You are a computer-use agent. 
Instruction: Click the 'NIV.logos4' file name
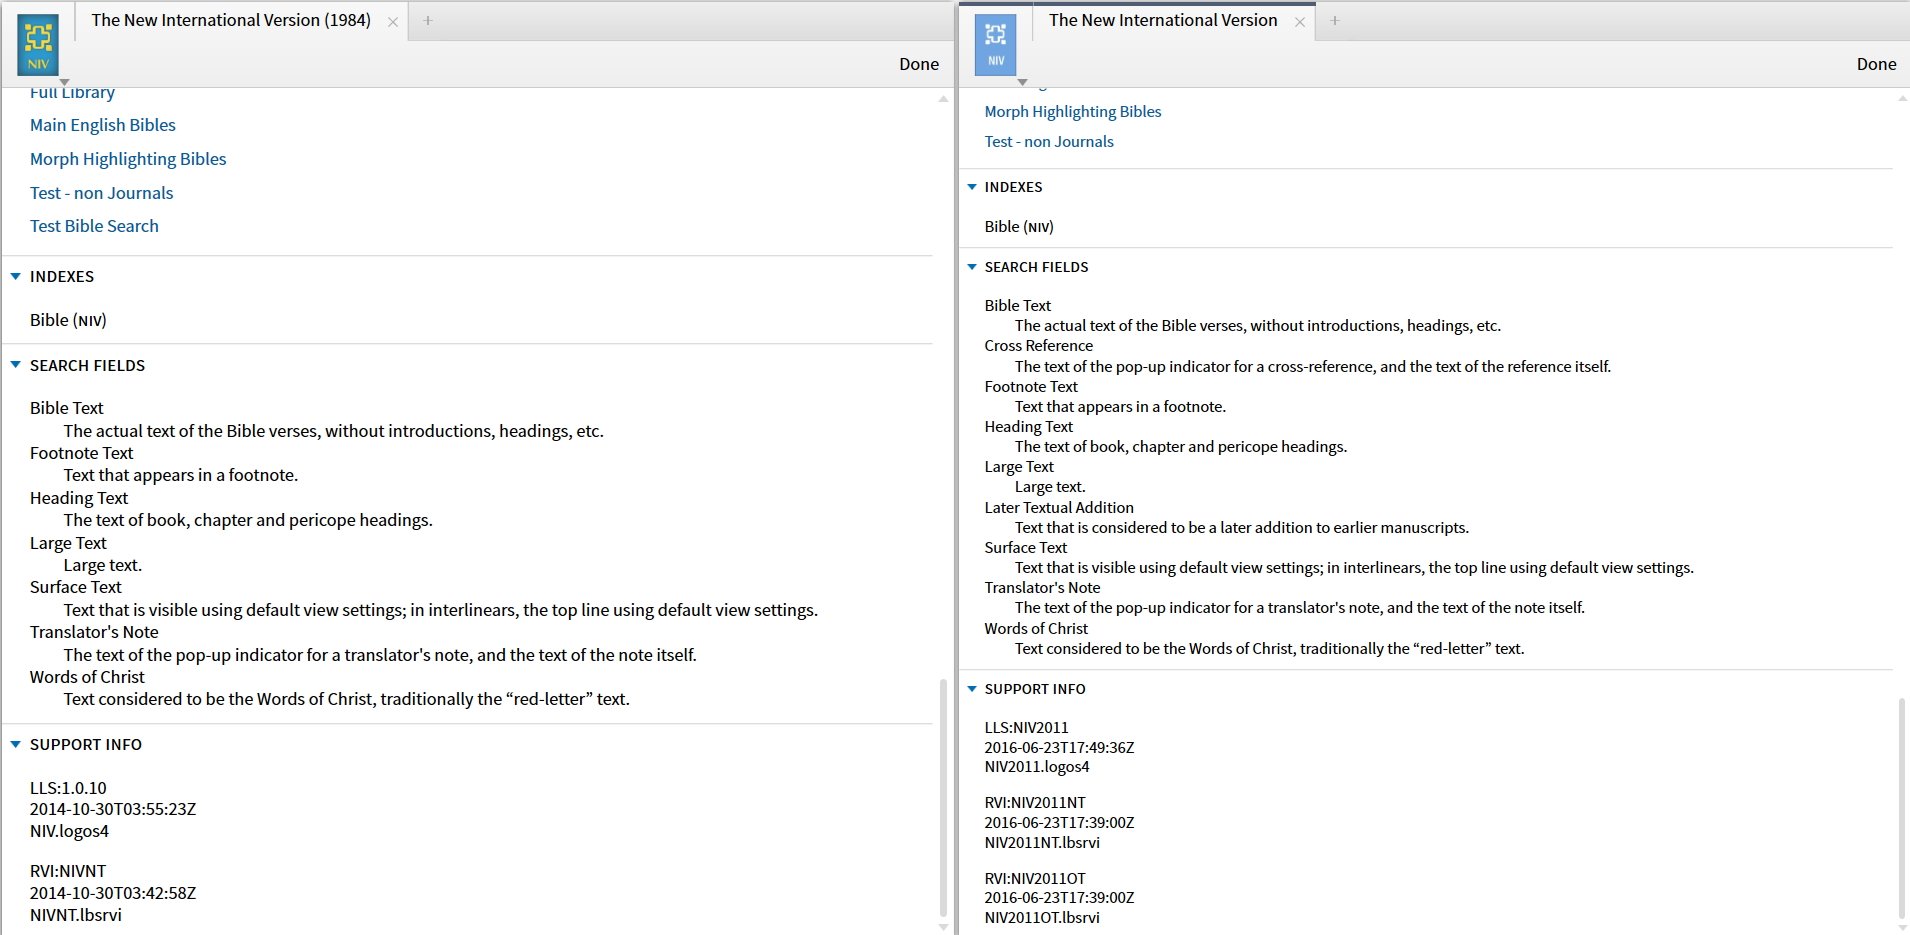point(69,831)
